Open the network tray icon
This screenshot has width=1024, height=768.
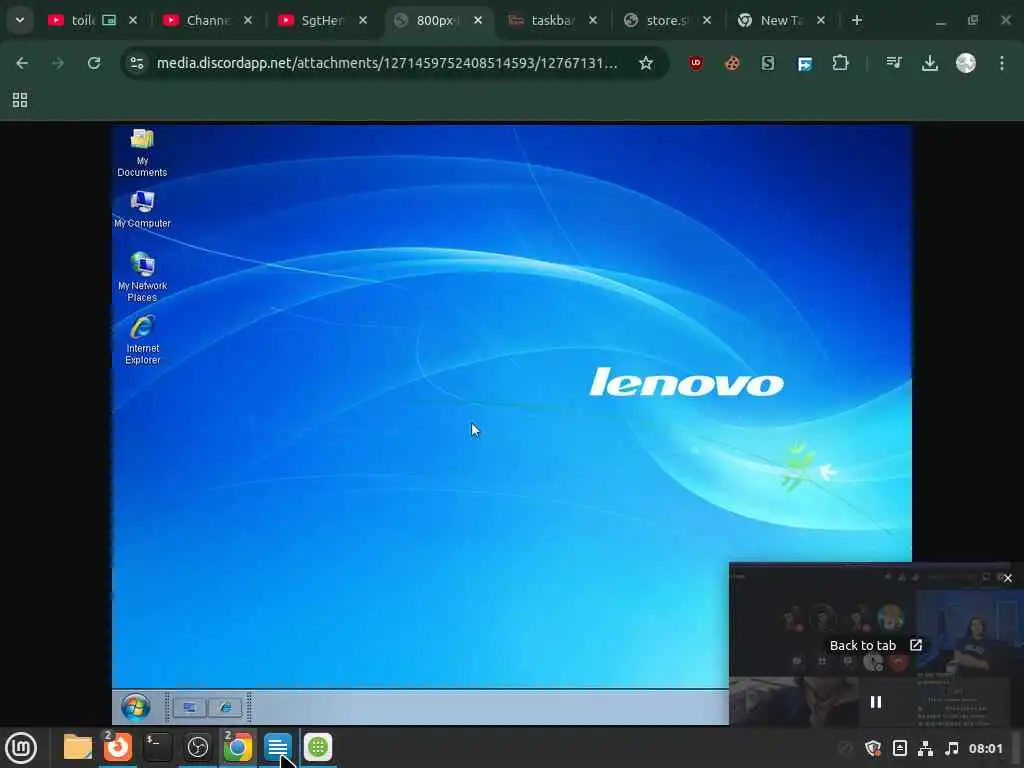point(925,748)
